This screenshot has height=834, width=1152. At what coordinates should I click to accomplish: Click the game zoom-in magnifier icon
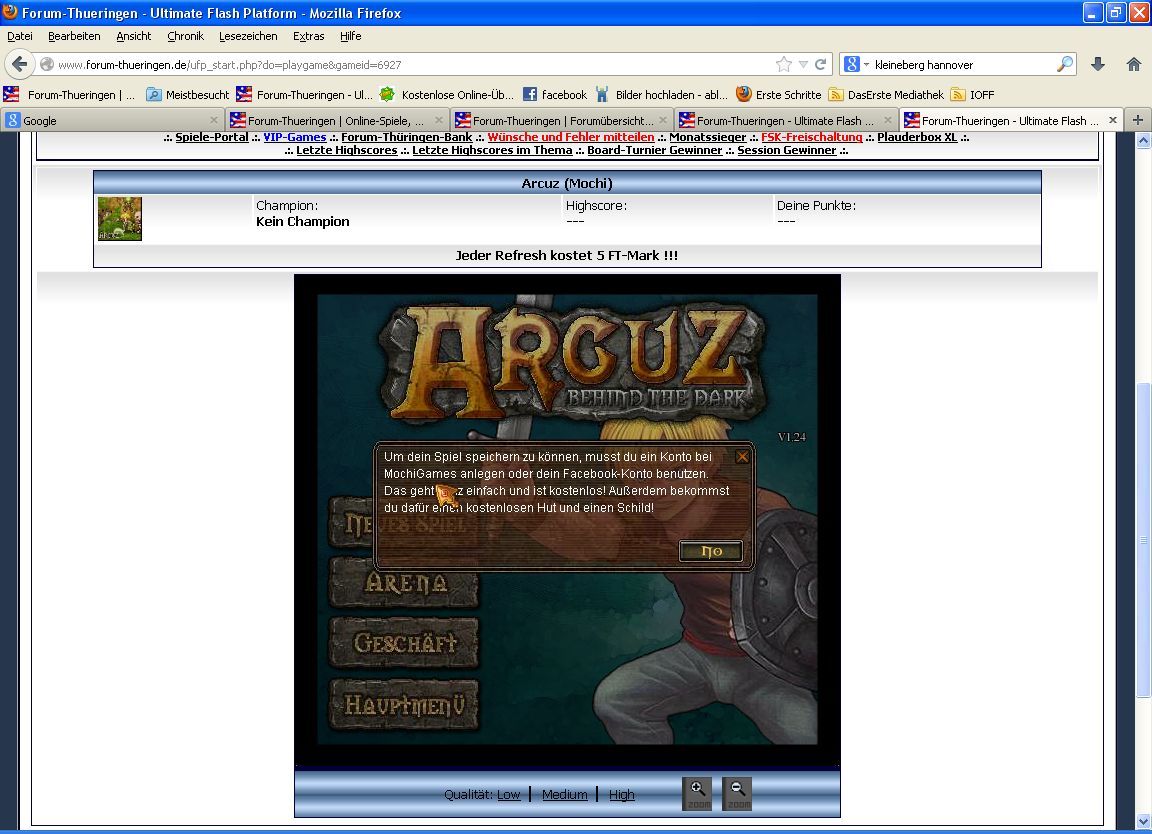[x=697, y=794]
